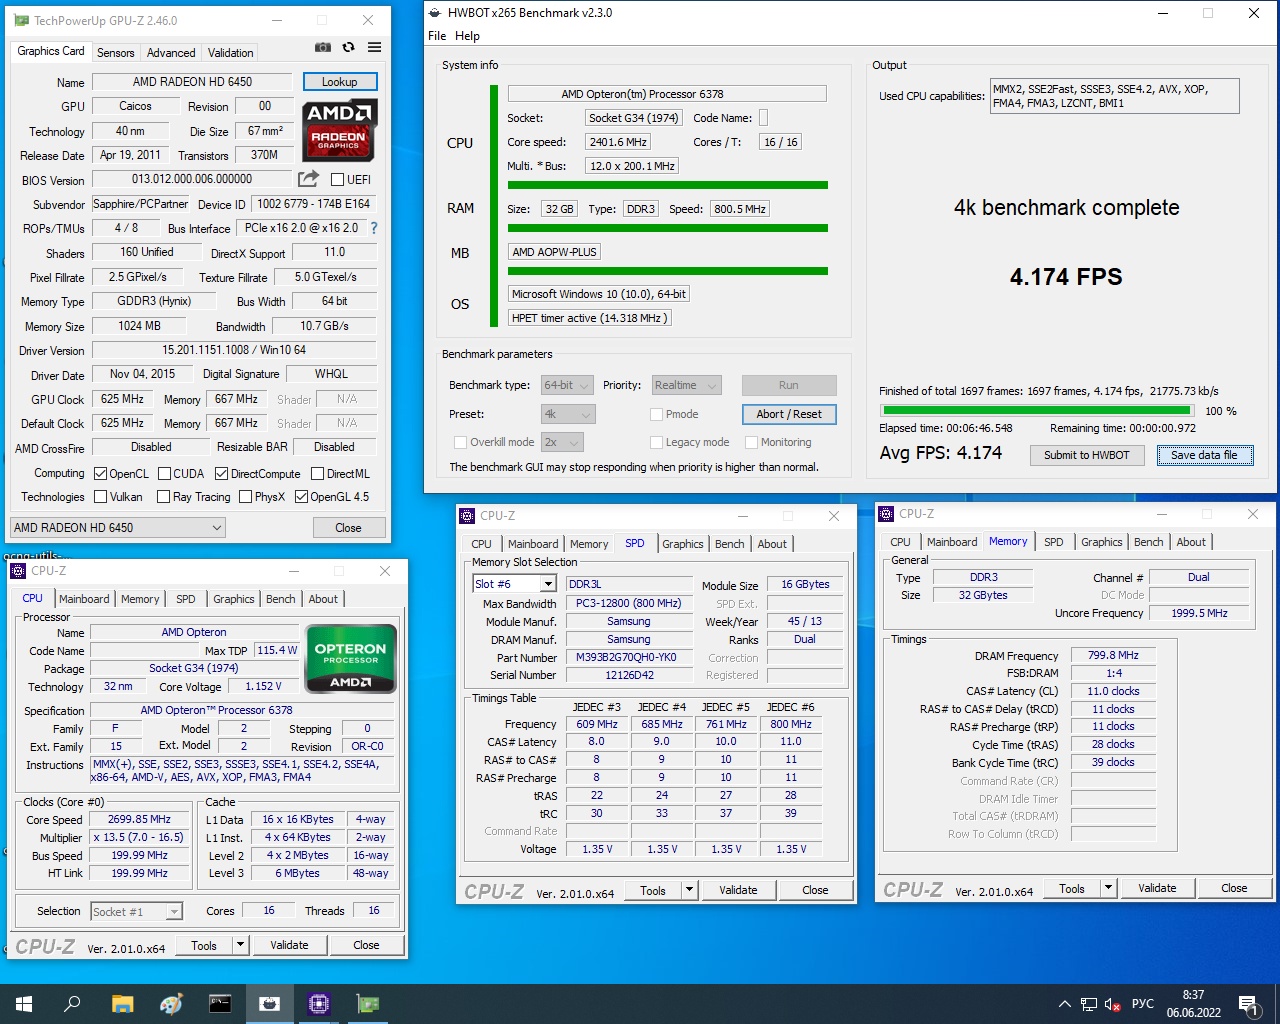The image size is (1280, 1024).
Task: Click the GPU-Z screenshot camera icon
Action: coord(322,47)
